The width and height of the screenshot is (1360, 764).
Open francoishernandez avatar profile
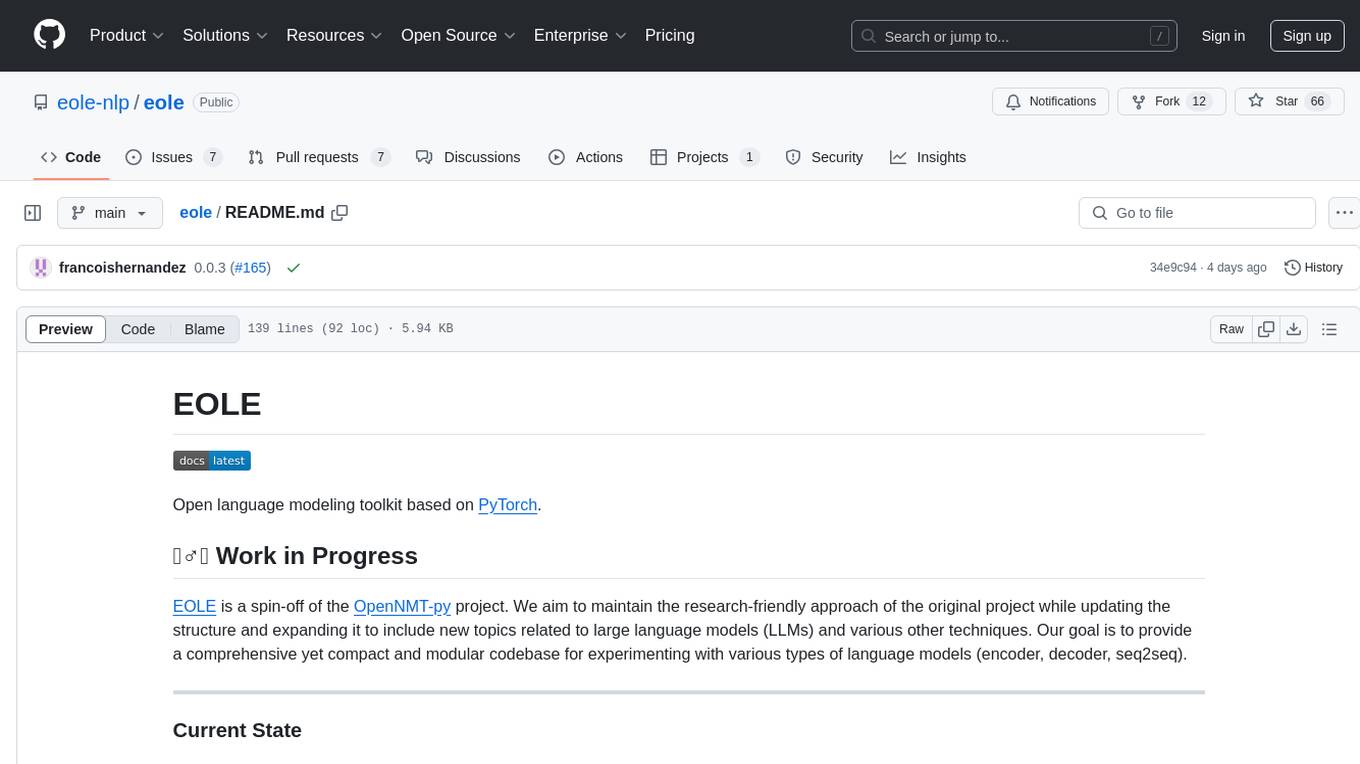pyautogui.click(x=41, y=267)
